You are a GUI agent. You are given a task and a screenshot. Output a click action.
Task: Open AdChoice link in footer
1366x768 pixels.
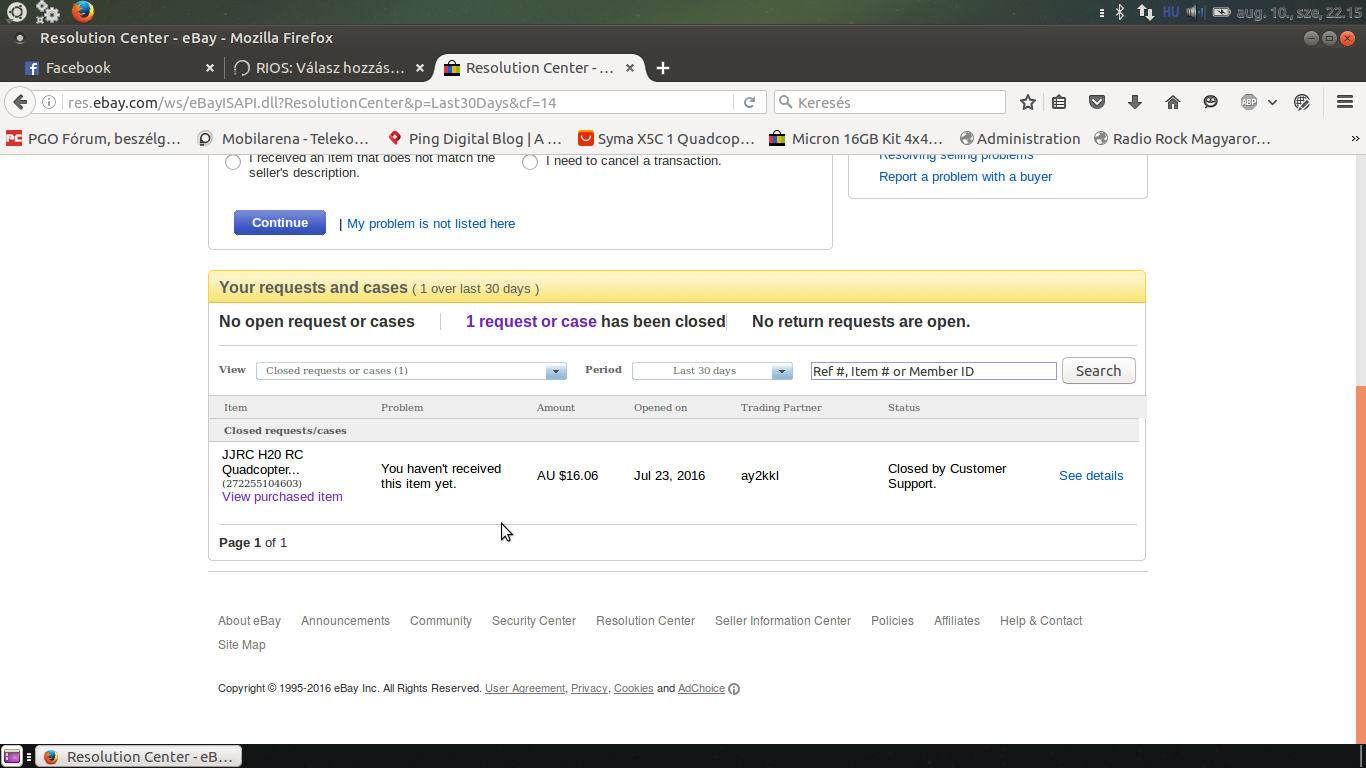(701, 689)
